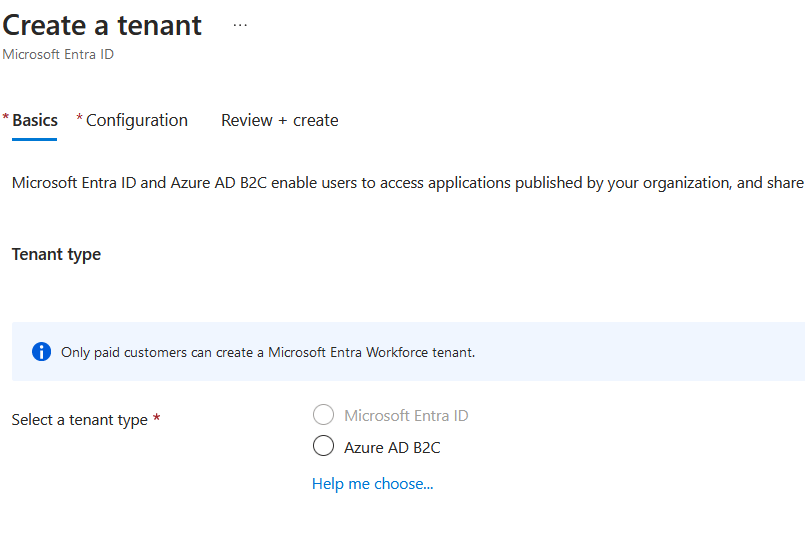This screenshot has width=805, height=547.
Task: Select the Microsoft Entra ID radio button
Action: (x=323, y=414)
